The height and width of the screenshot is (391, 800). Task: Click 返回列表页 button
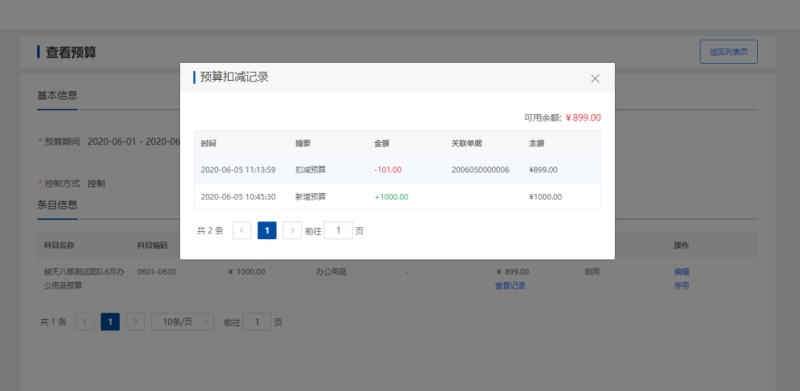(x=729, y=52)
